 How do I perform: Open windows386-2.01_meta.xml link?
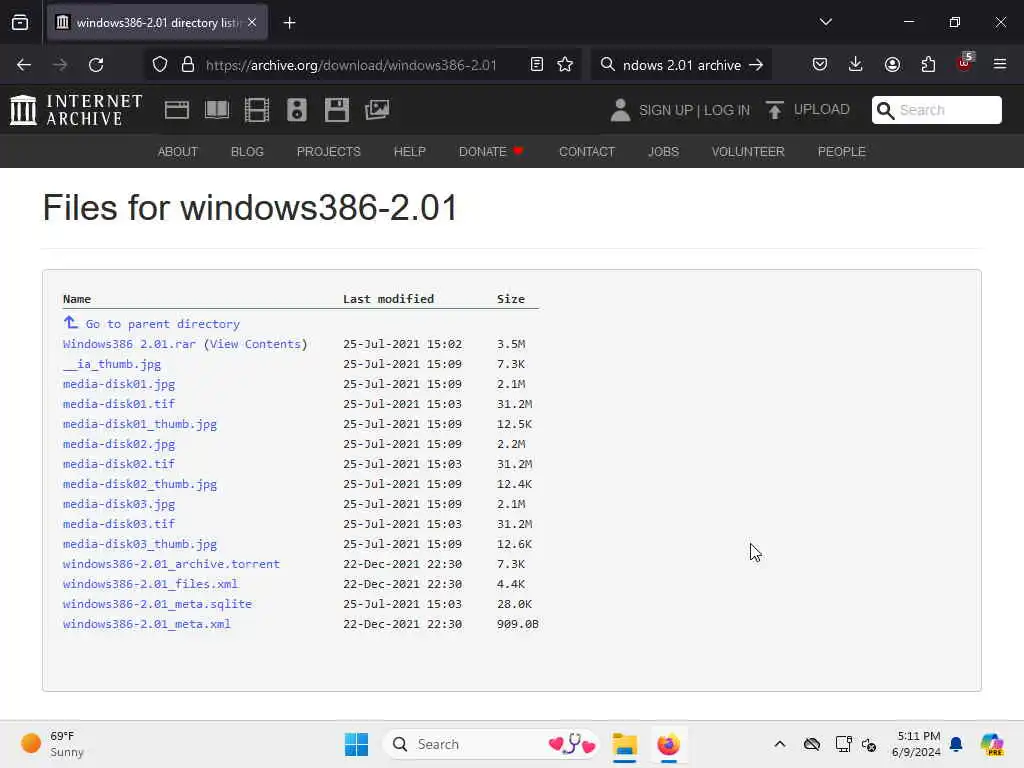pyautogui.click(x=147, y=624)
